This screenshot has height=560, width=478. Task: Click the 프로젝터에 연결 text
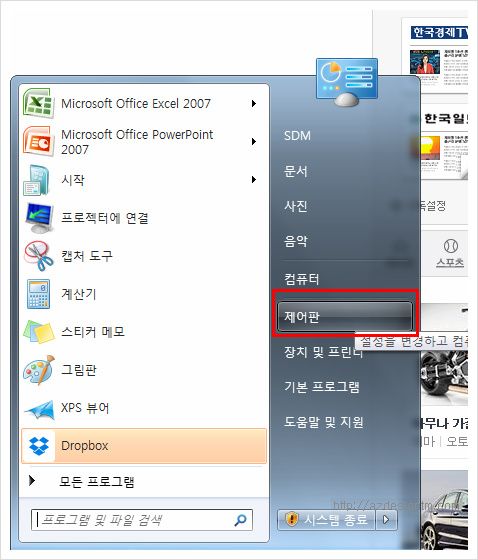click(105, 218)
